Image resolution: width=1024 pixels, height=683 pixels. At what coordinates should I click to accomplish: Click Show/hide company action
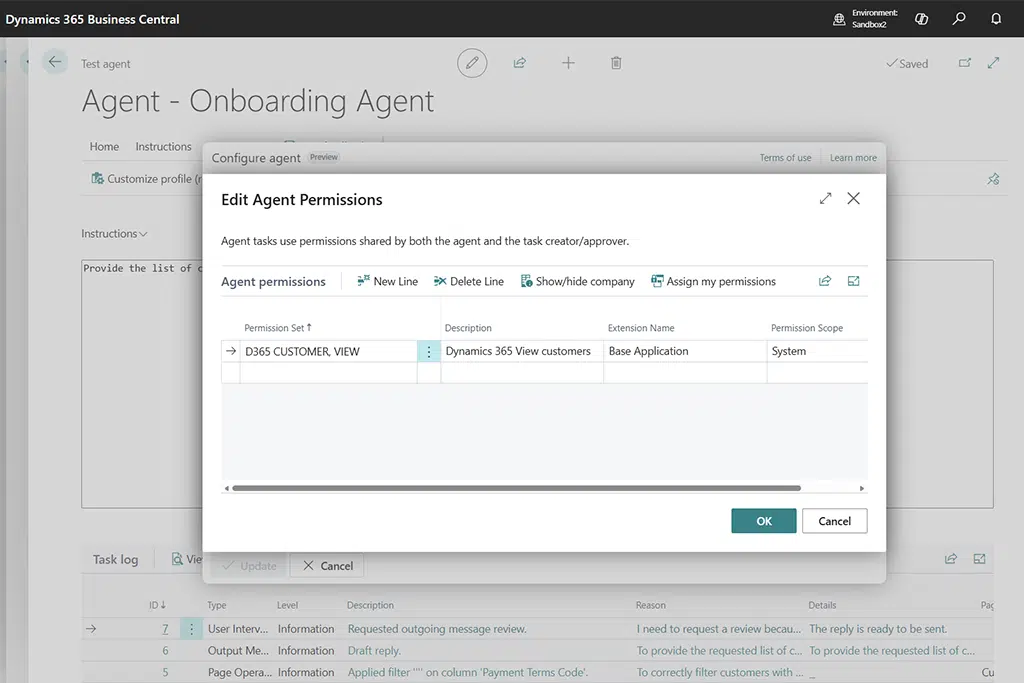pyautogui.click(x=577, y=281)
